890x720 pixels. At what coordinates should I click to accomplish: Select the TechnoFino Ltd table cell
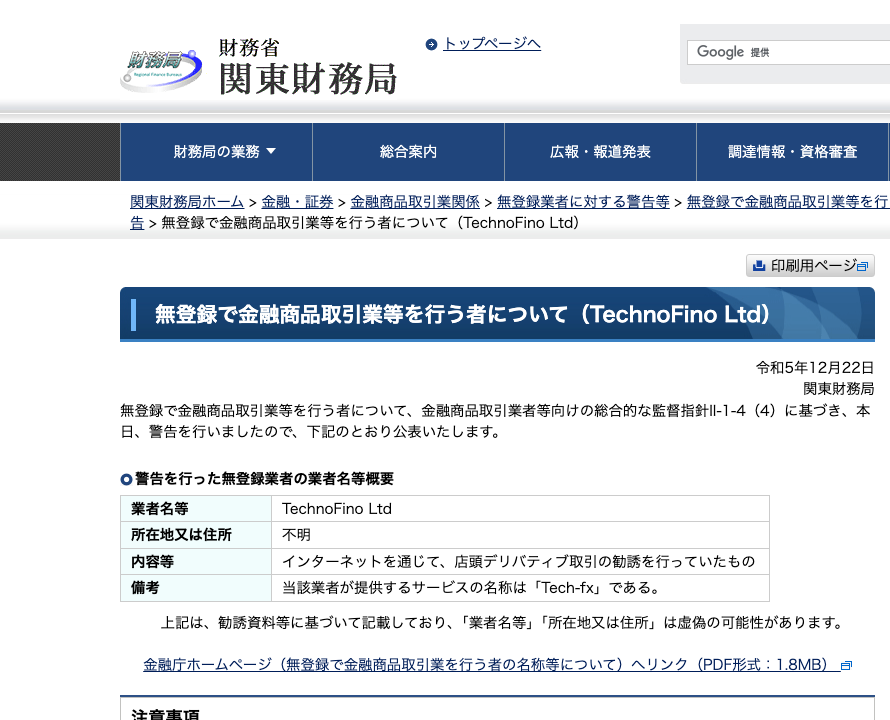click(520, 509)
